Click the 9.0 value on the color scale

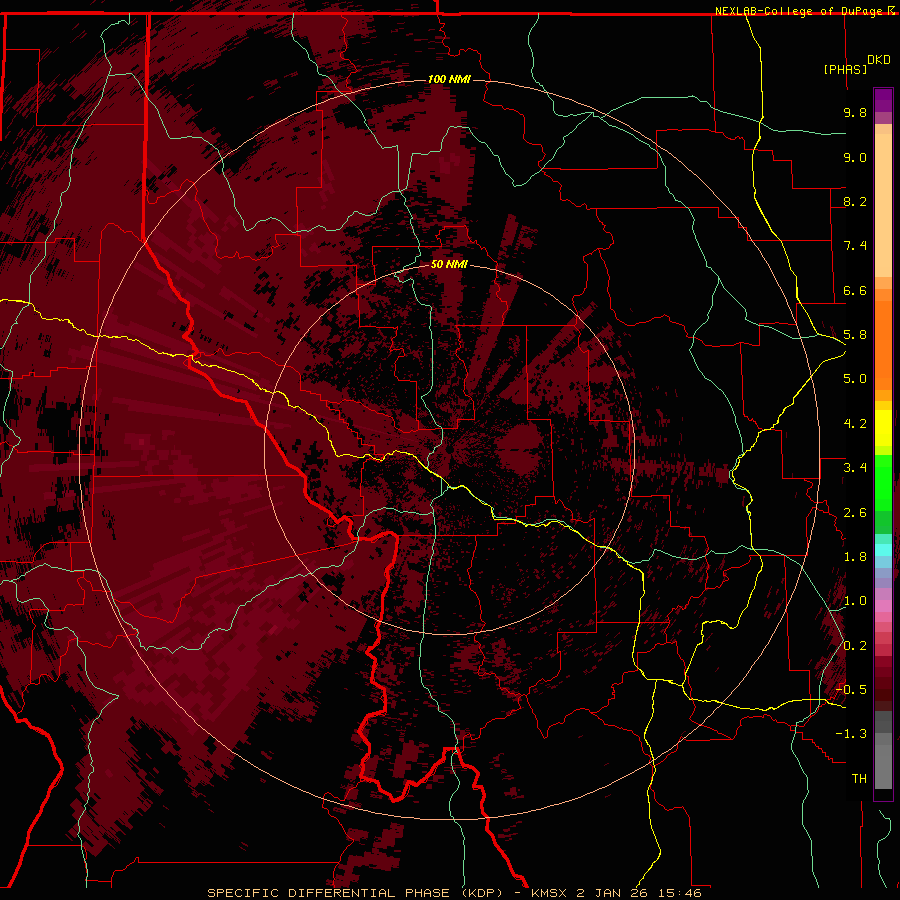[855, 157]
